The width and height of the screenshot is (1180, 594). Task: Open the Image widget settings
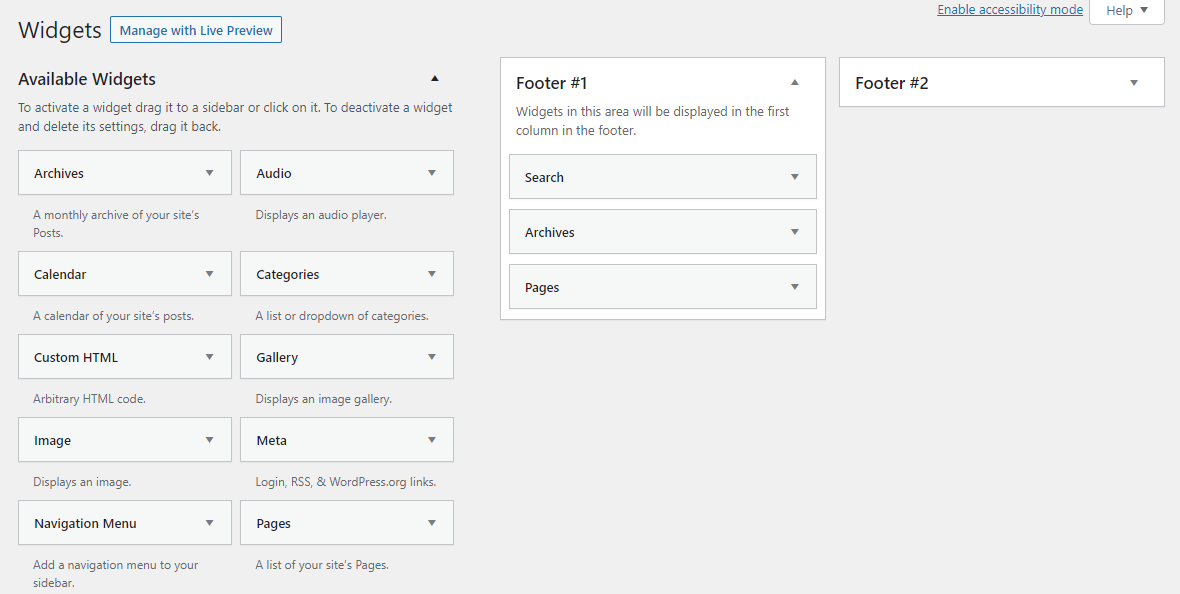tap(210, 439)
